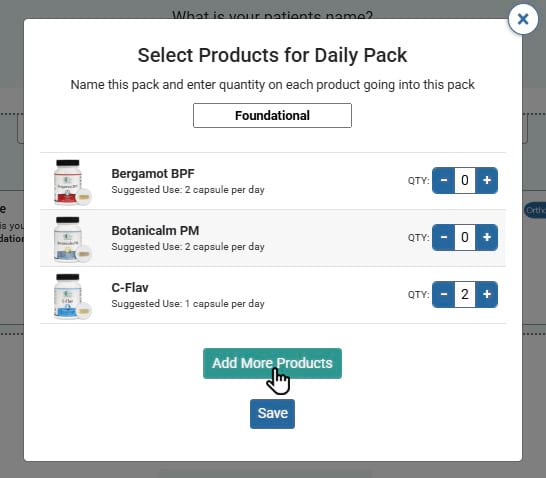Open the C-Flav bottle thumbnail
The height and width of the screenshot is (478, 546).
coord(72,296)
